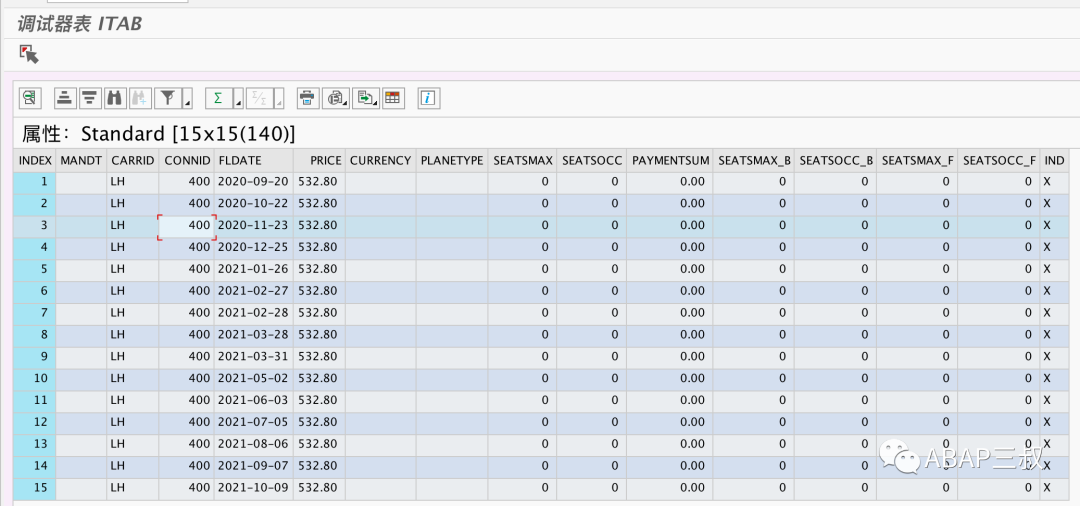Open Find with the binoculars icon

coord(114,98)
